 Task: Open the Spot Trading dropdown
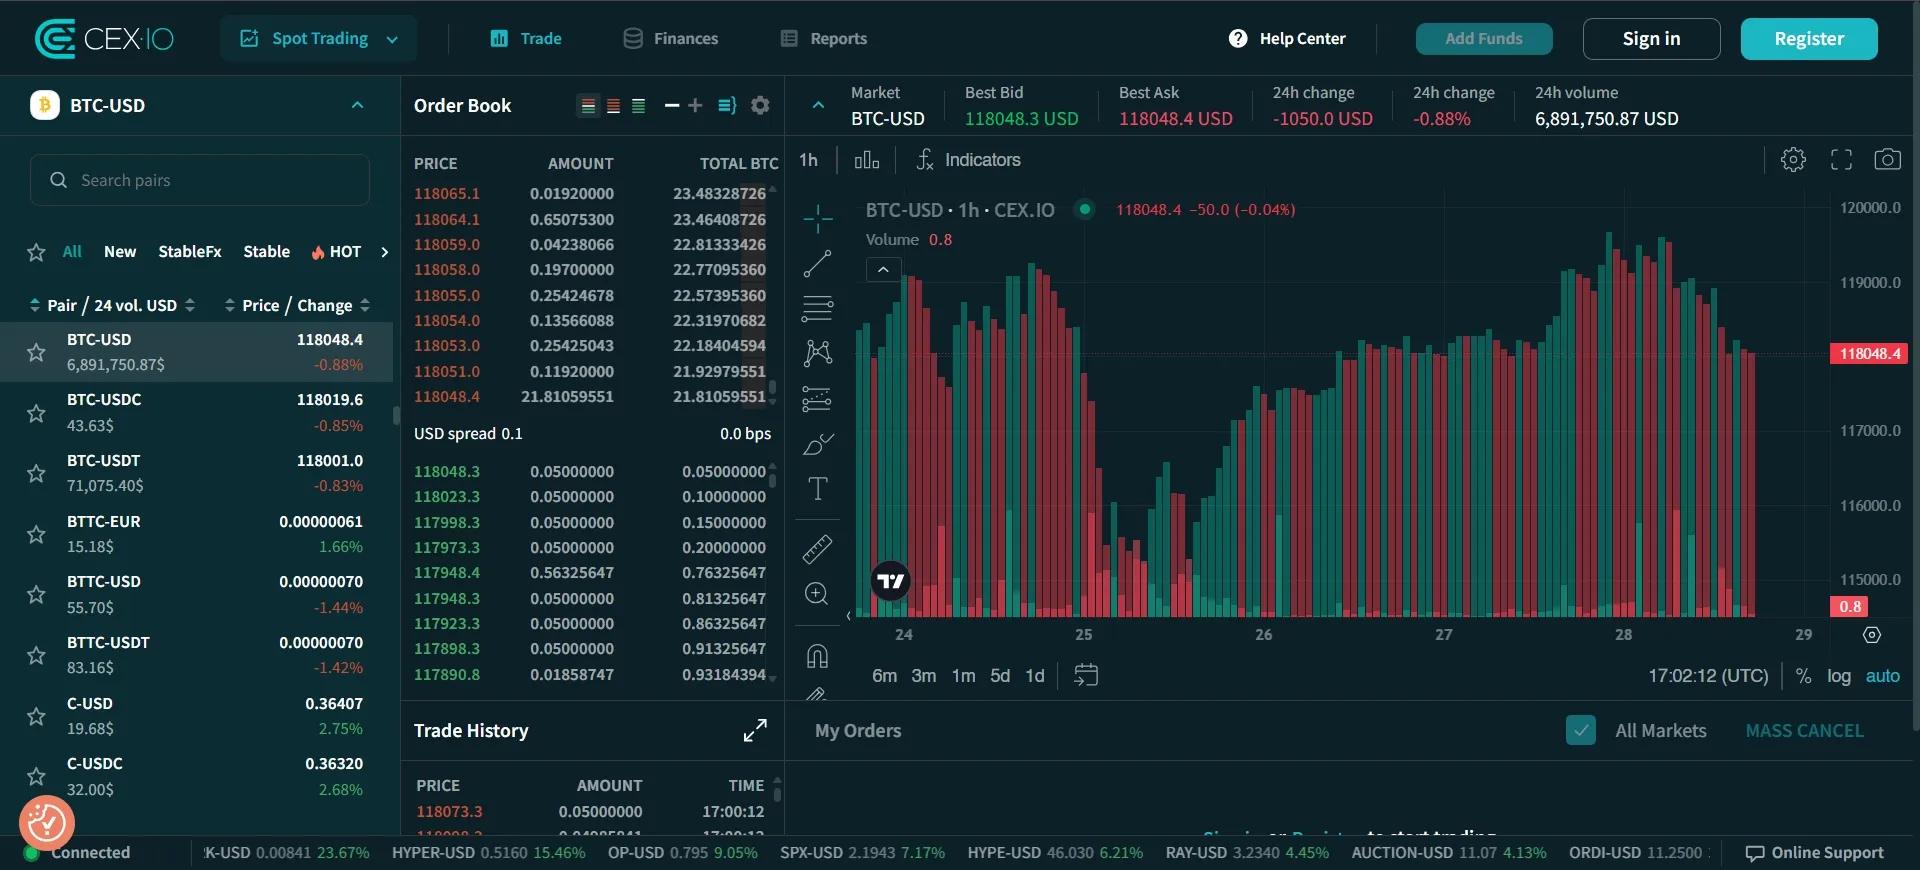tap(319, 39)
